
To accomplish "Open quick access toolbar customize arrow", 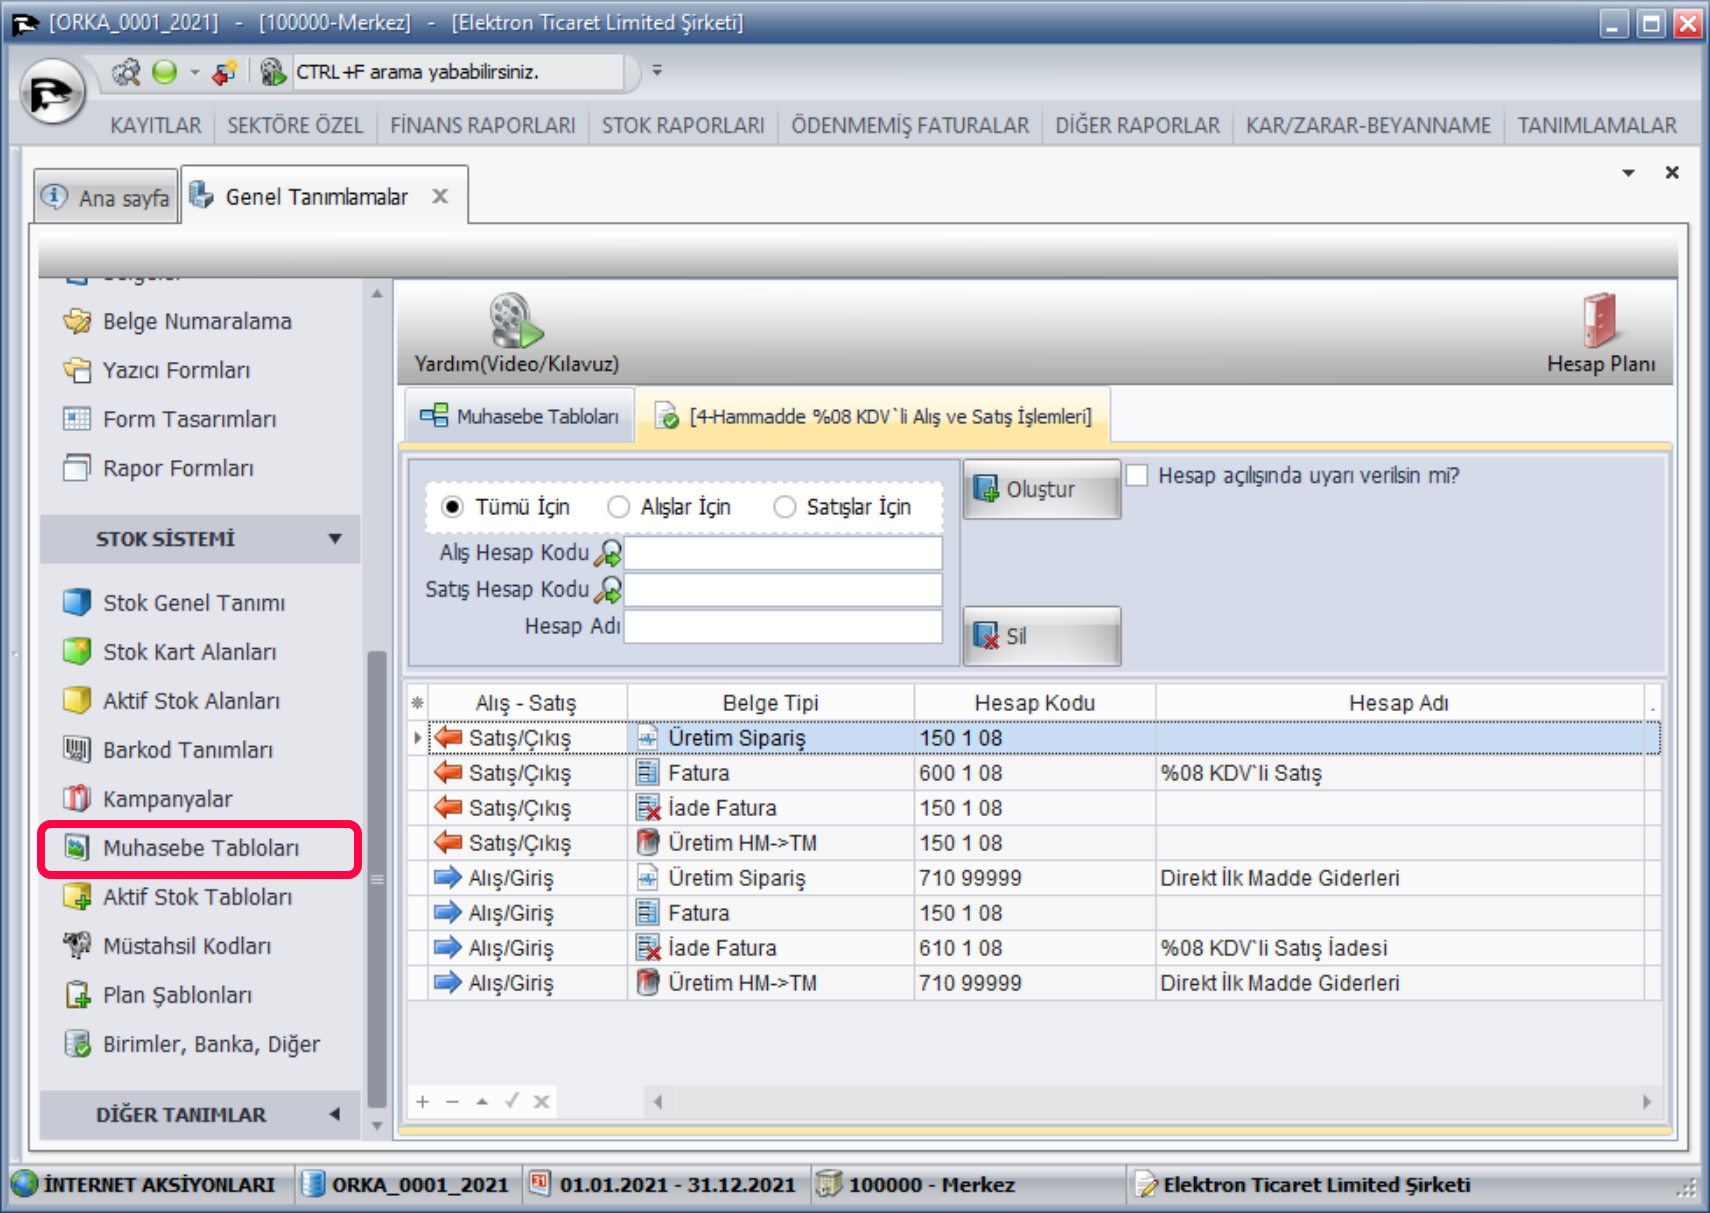I will click(657, 70).
